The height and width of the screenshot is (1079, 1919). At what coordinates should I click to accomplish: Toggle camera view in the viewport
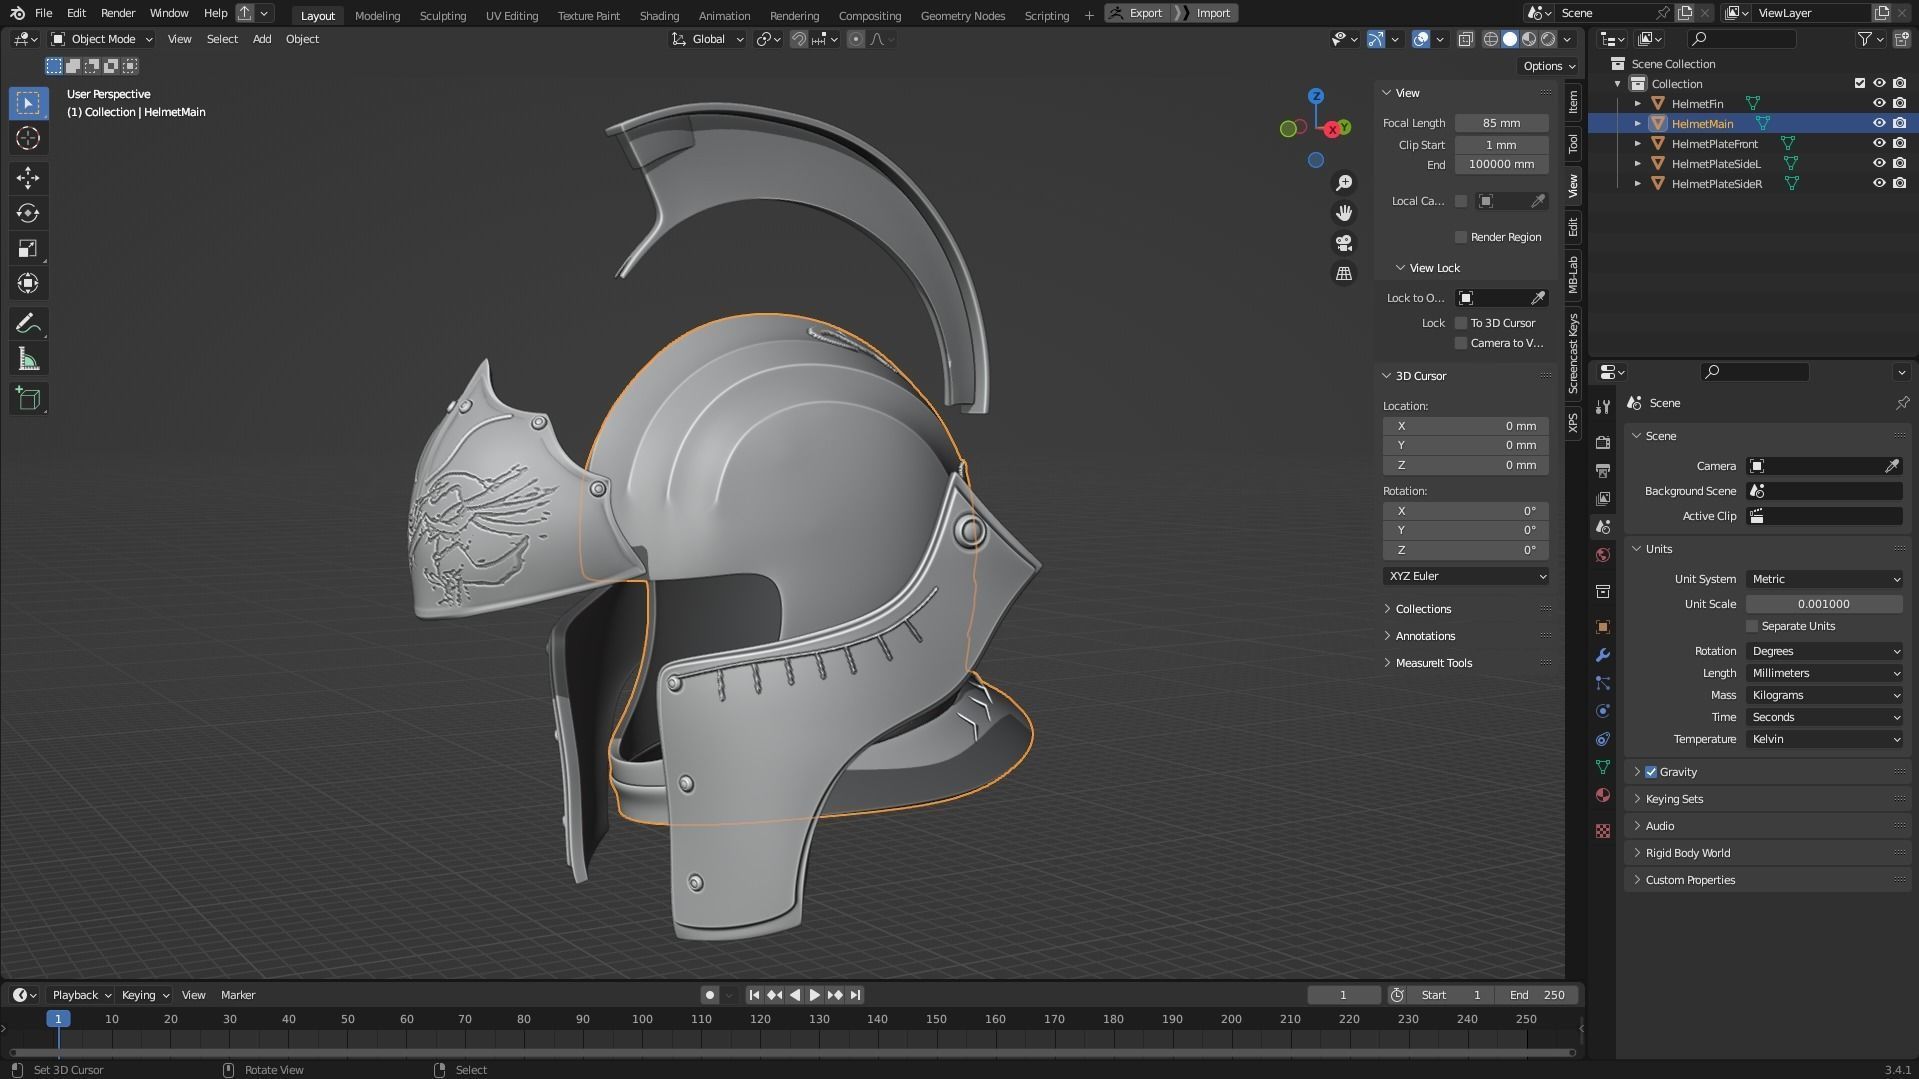pos(1344,243)
